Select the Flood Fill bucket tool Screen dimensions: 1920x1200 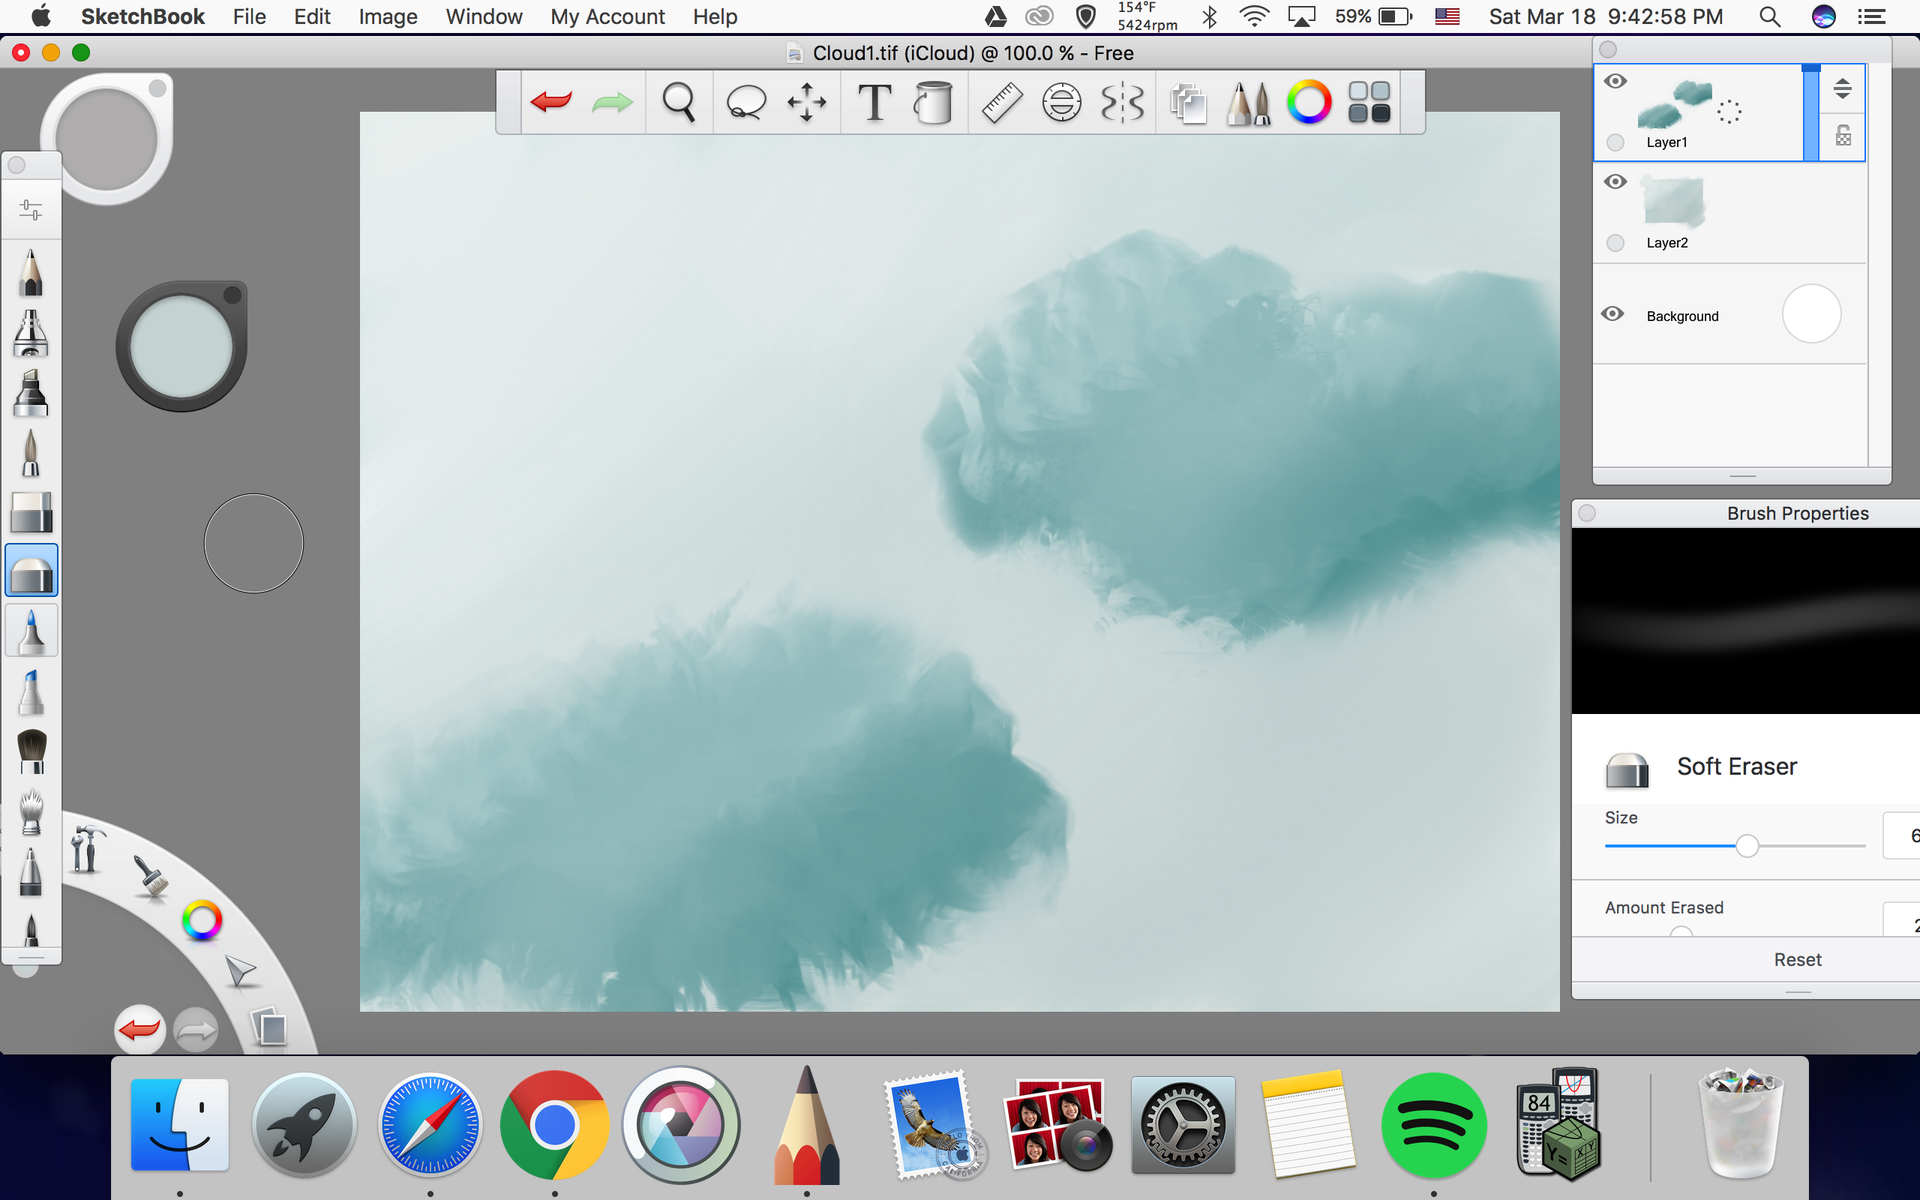point(934,102)
